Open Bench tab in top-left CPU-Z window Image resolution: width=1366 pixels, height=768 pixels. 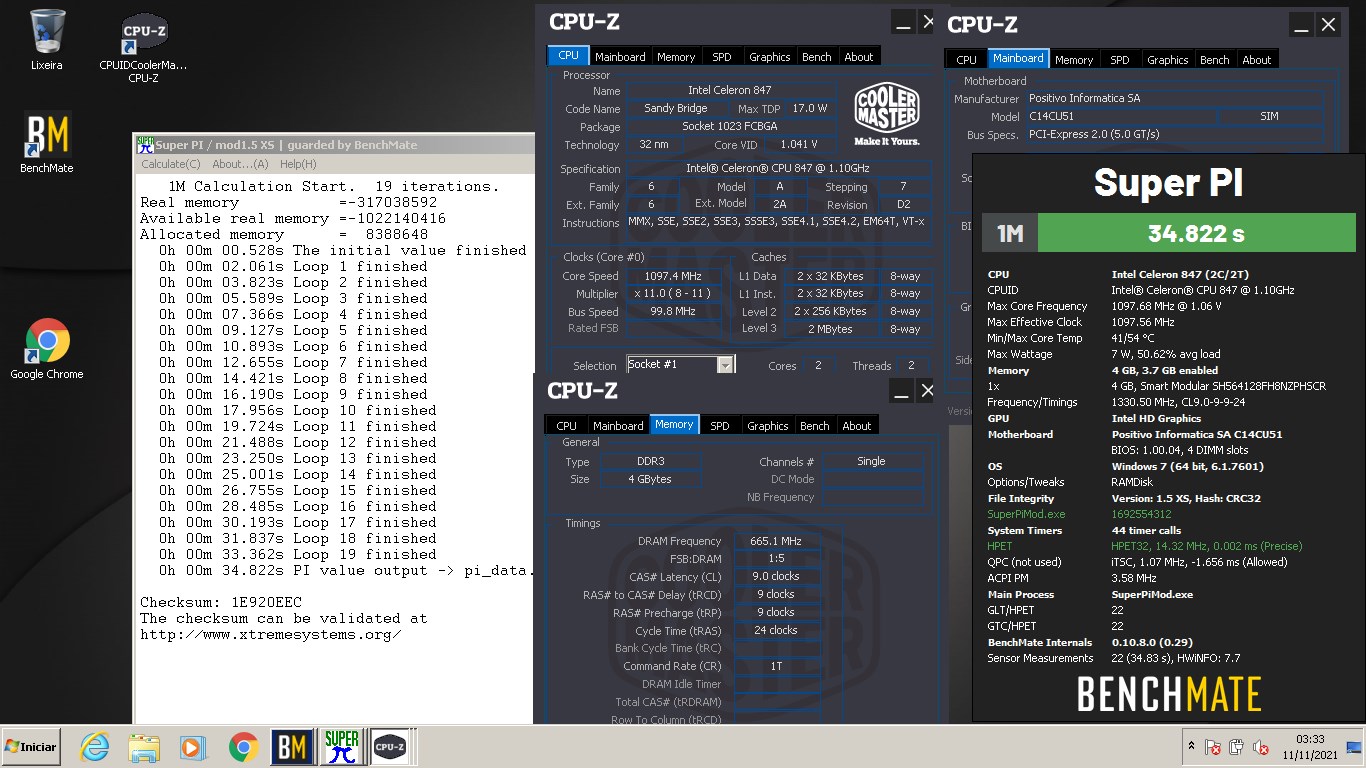[817, 57]
